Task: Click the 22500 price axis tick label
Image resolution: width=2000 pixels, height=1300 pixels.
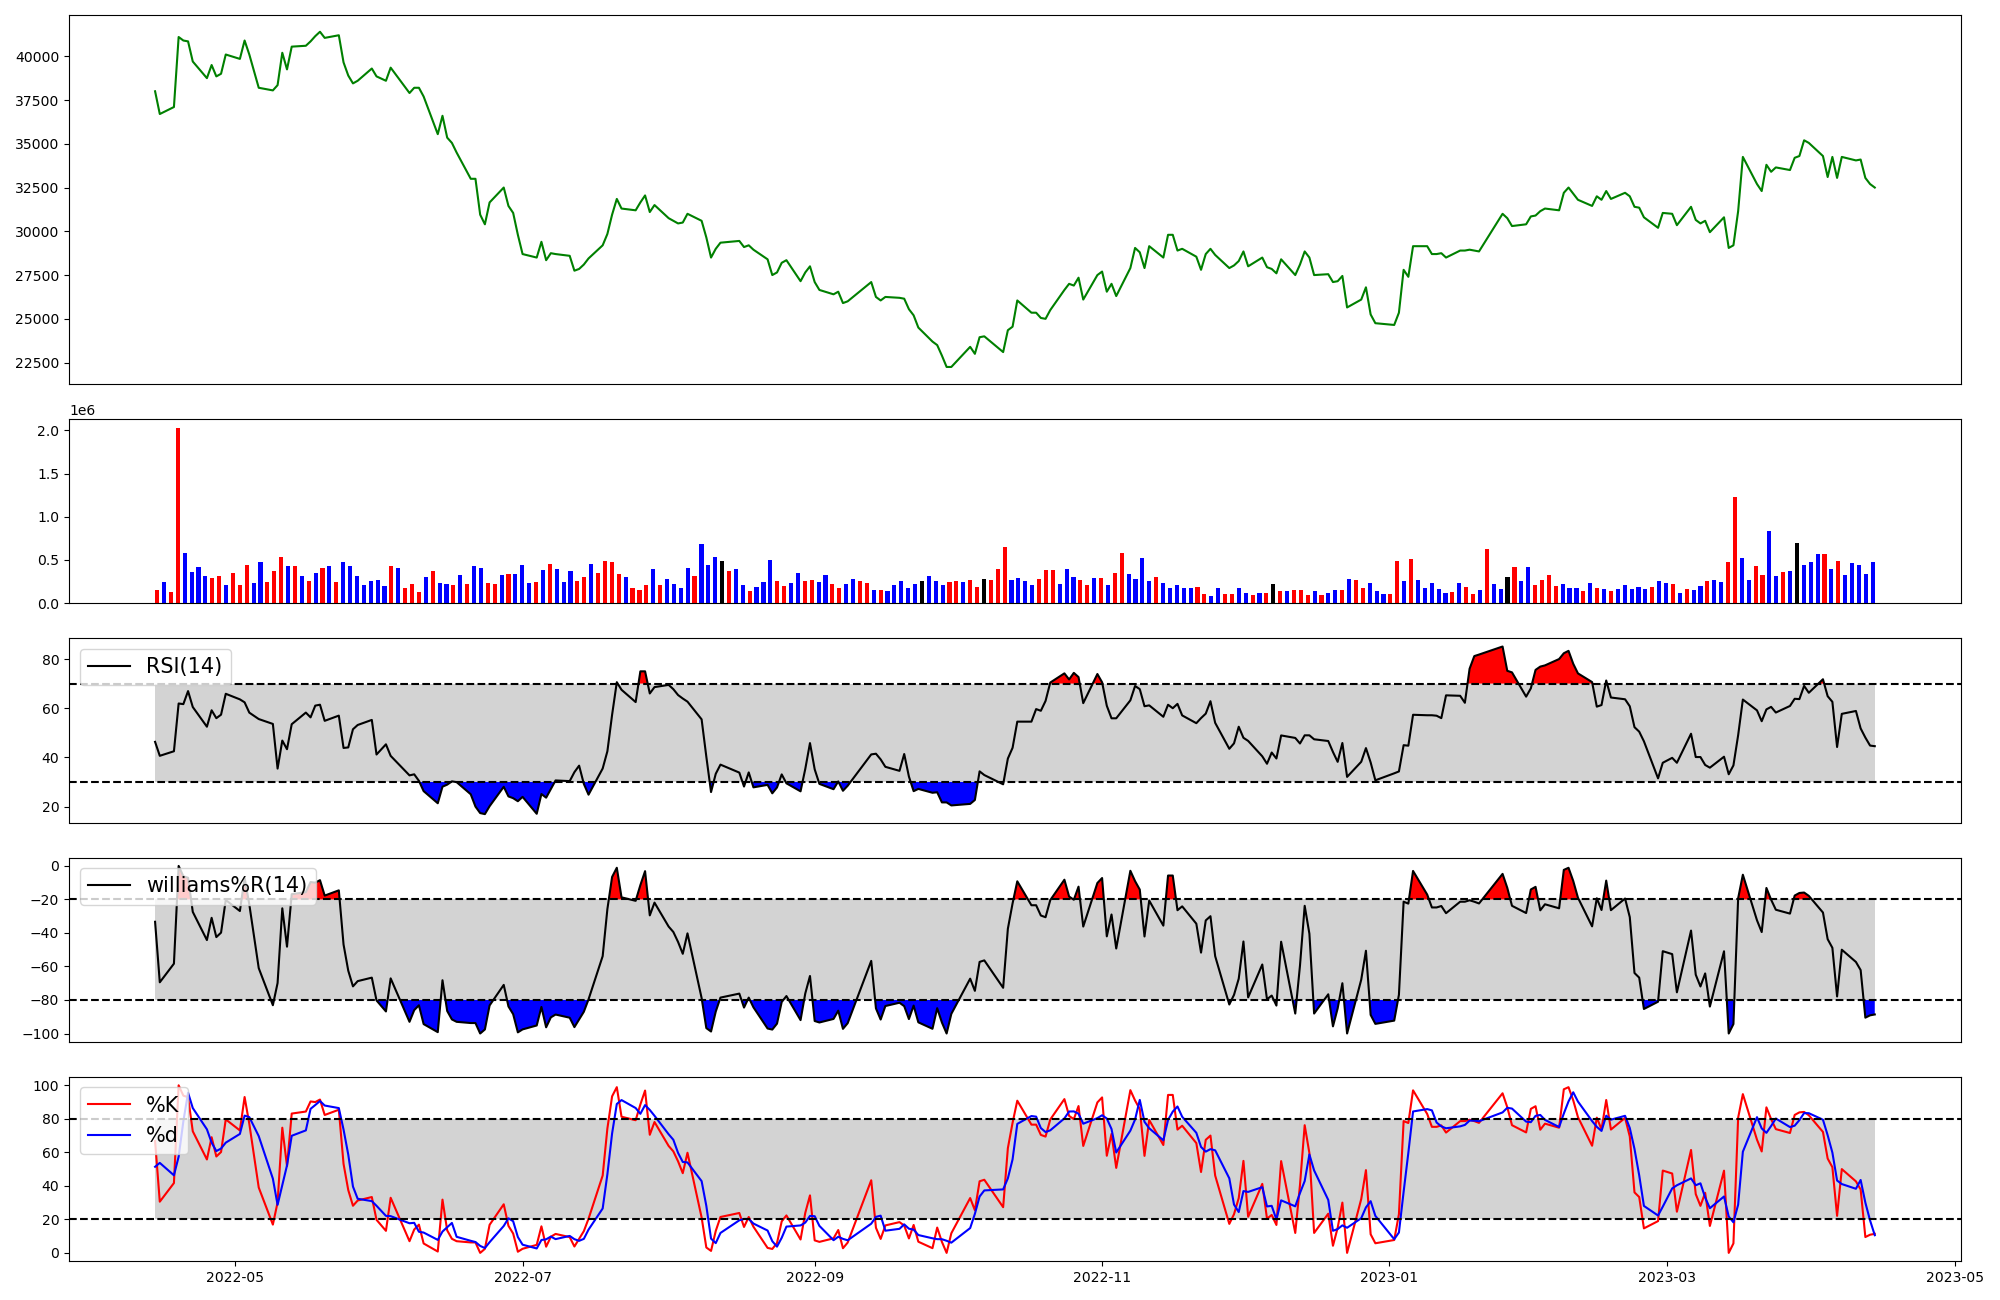Action: click(37, 363)
